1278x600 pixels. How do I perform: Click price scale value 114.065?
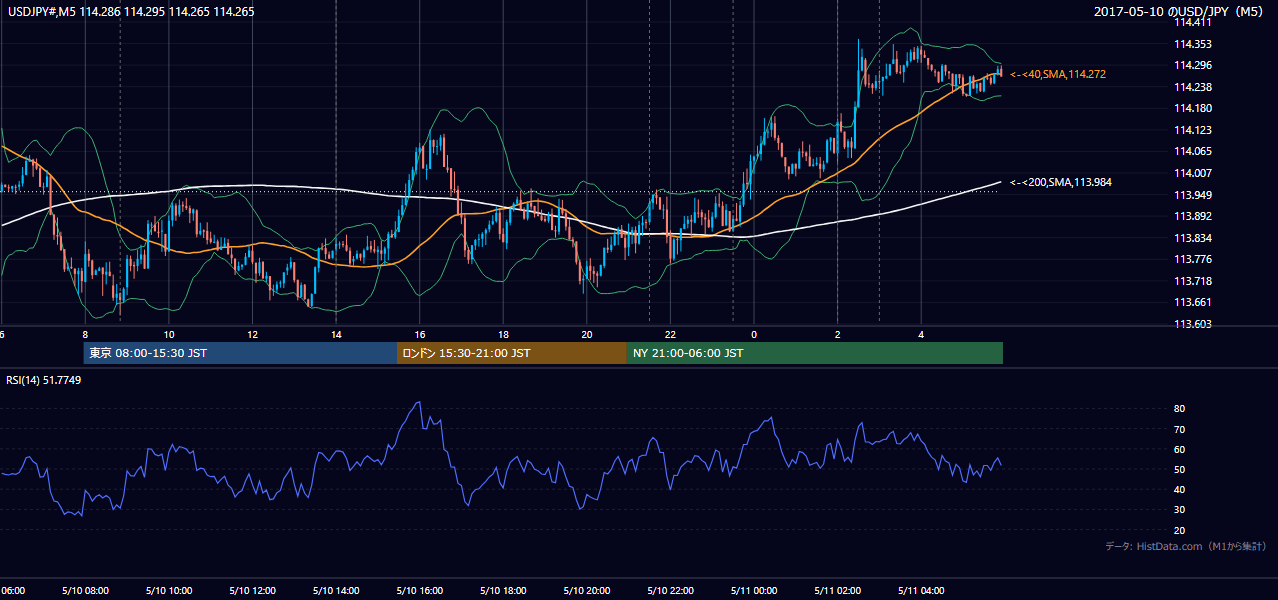pos(1192,152)
